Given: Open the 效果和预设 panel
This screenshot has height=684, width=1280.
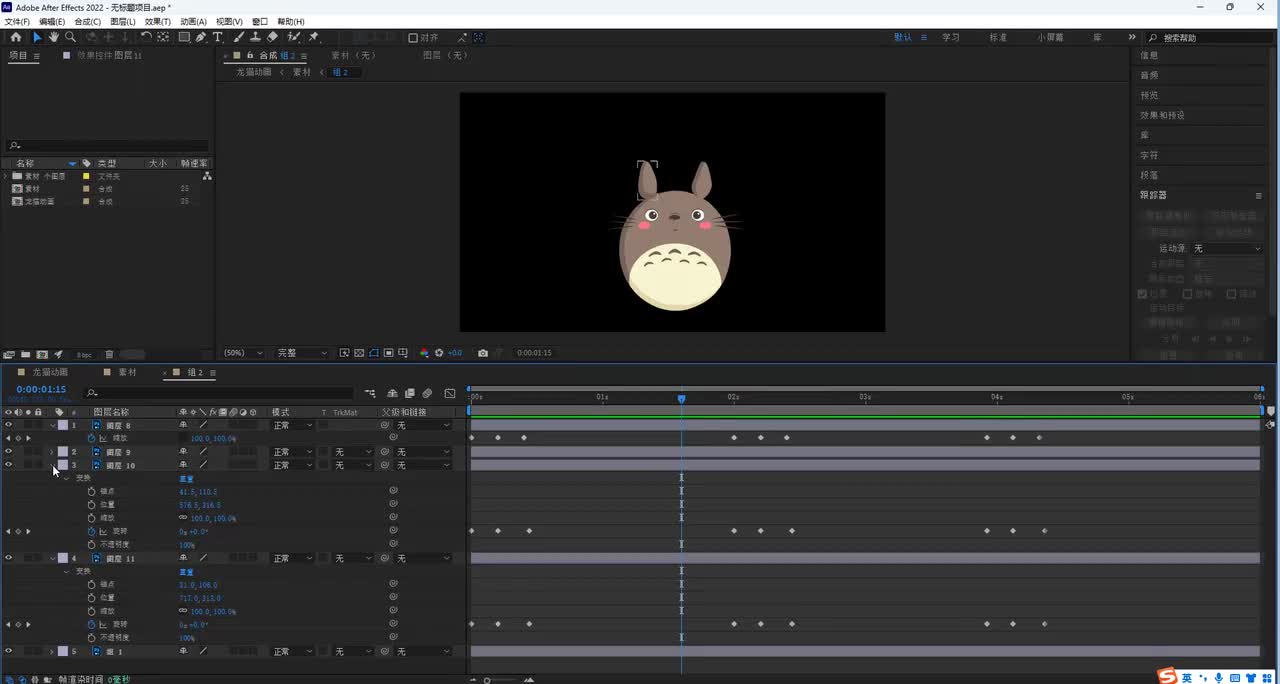Looking at the screenshot, I should [1162, 115].
